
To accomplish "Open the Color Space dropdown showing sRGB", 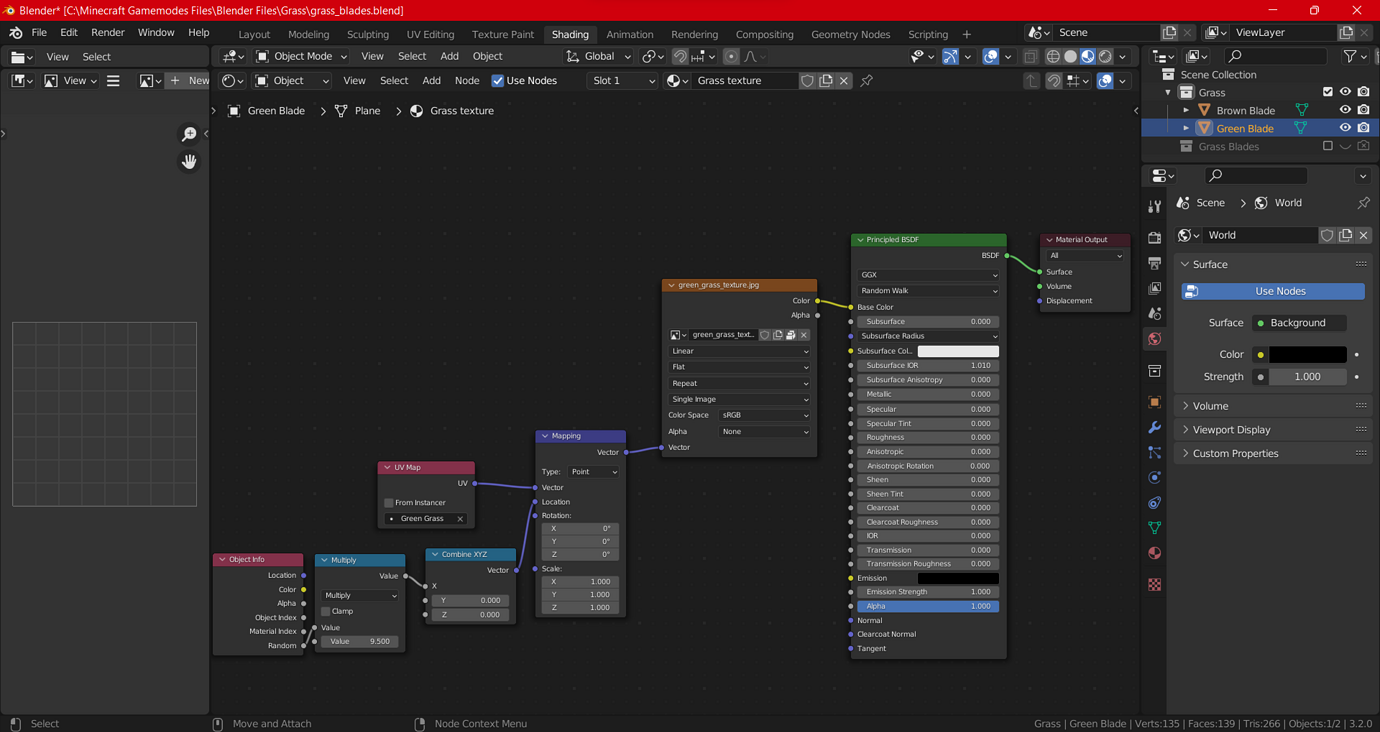I will click(764, 415).
